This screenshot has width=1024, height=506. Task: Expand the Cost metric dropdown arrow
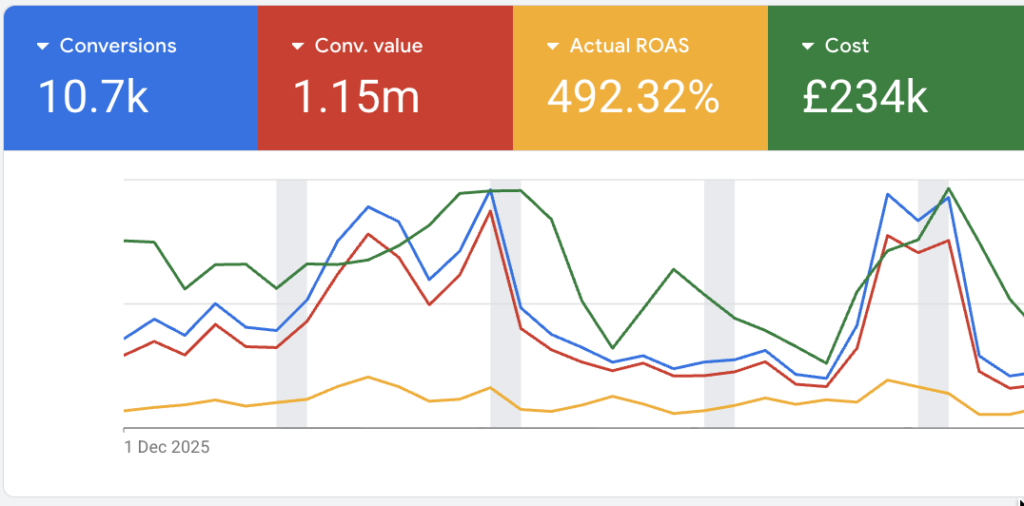point(808,46)
